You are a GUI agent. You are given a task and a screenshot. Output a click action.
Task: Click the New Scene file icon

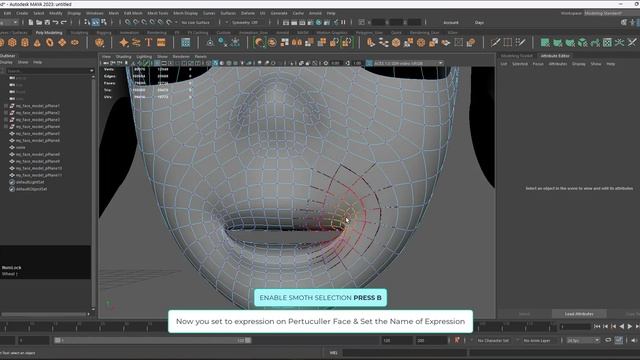click(x=31, y=22)
